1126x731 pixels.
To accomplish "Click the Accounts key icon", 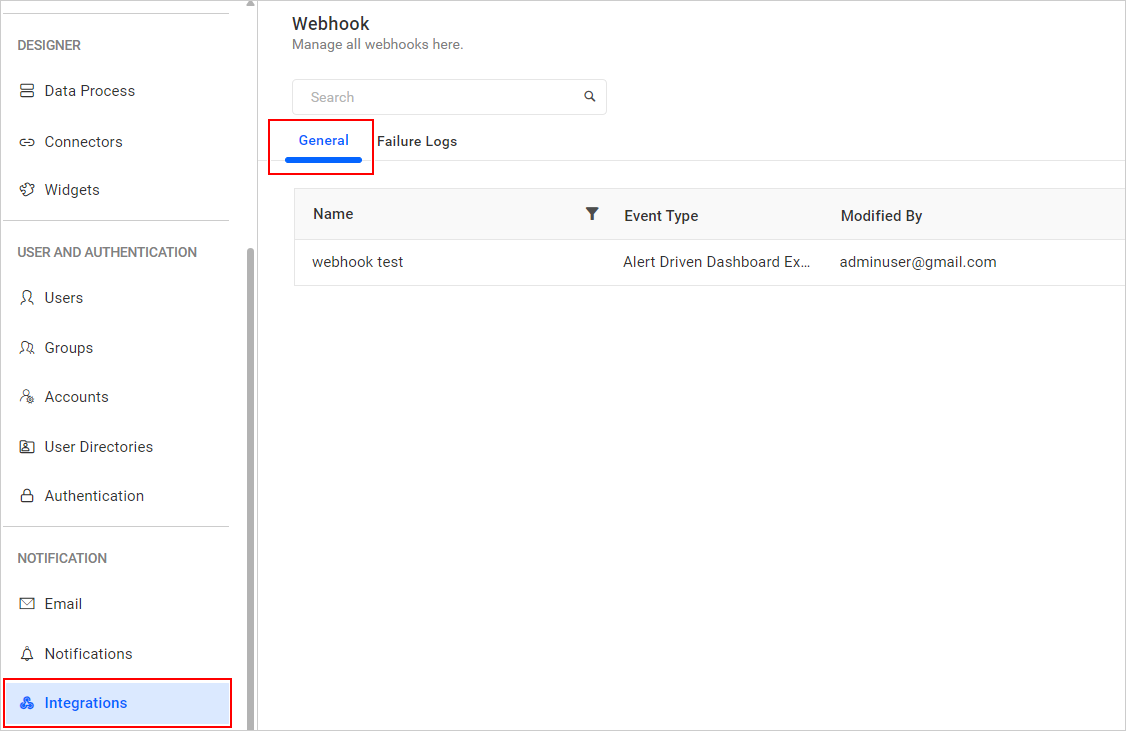I will (x=26, y=396).
